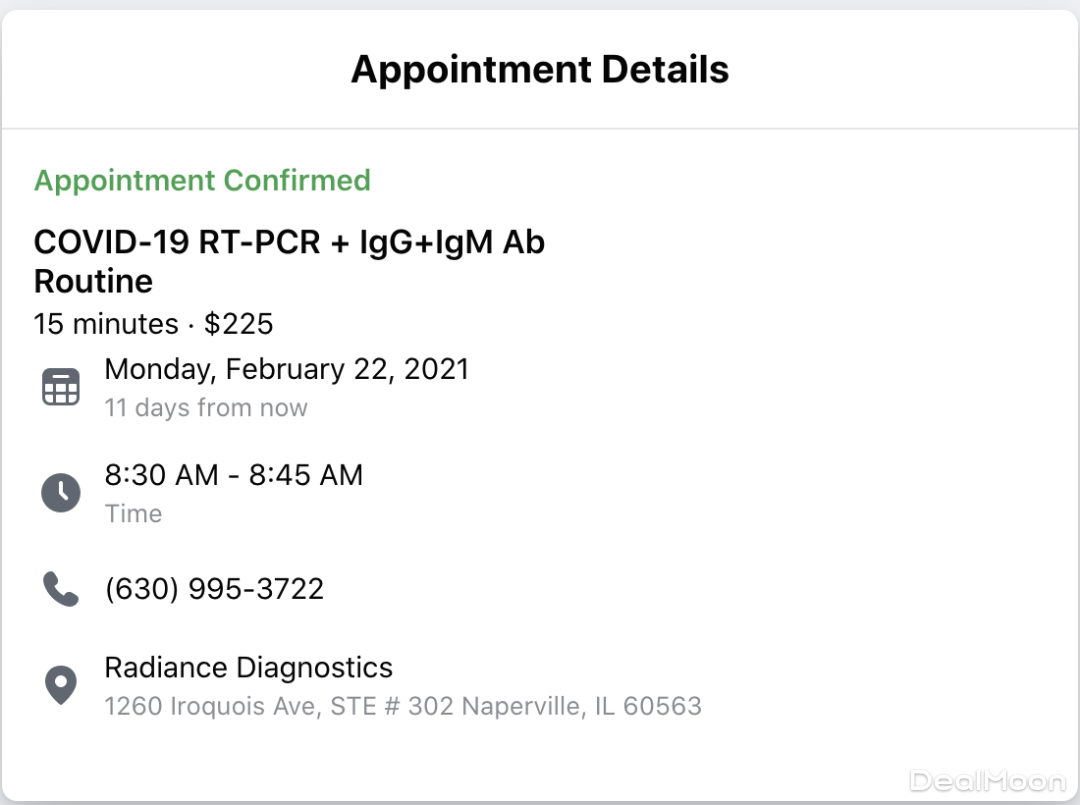Select the date Monday, February 22, 2021
This screenshot has width=1080, height=805.
[286, 369]
